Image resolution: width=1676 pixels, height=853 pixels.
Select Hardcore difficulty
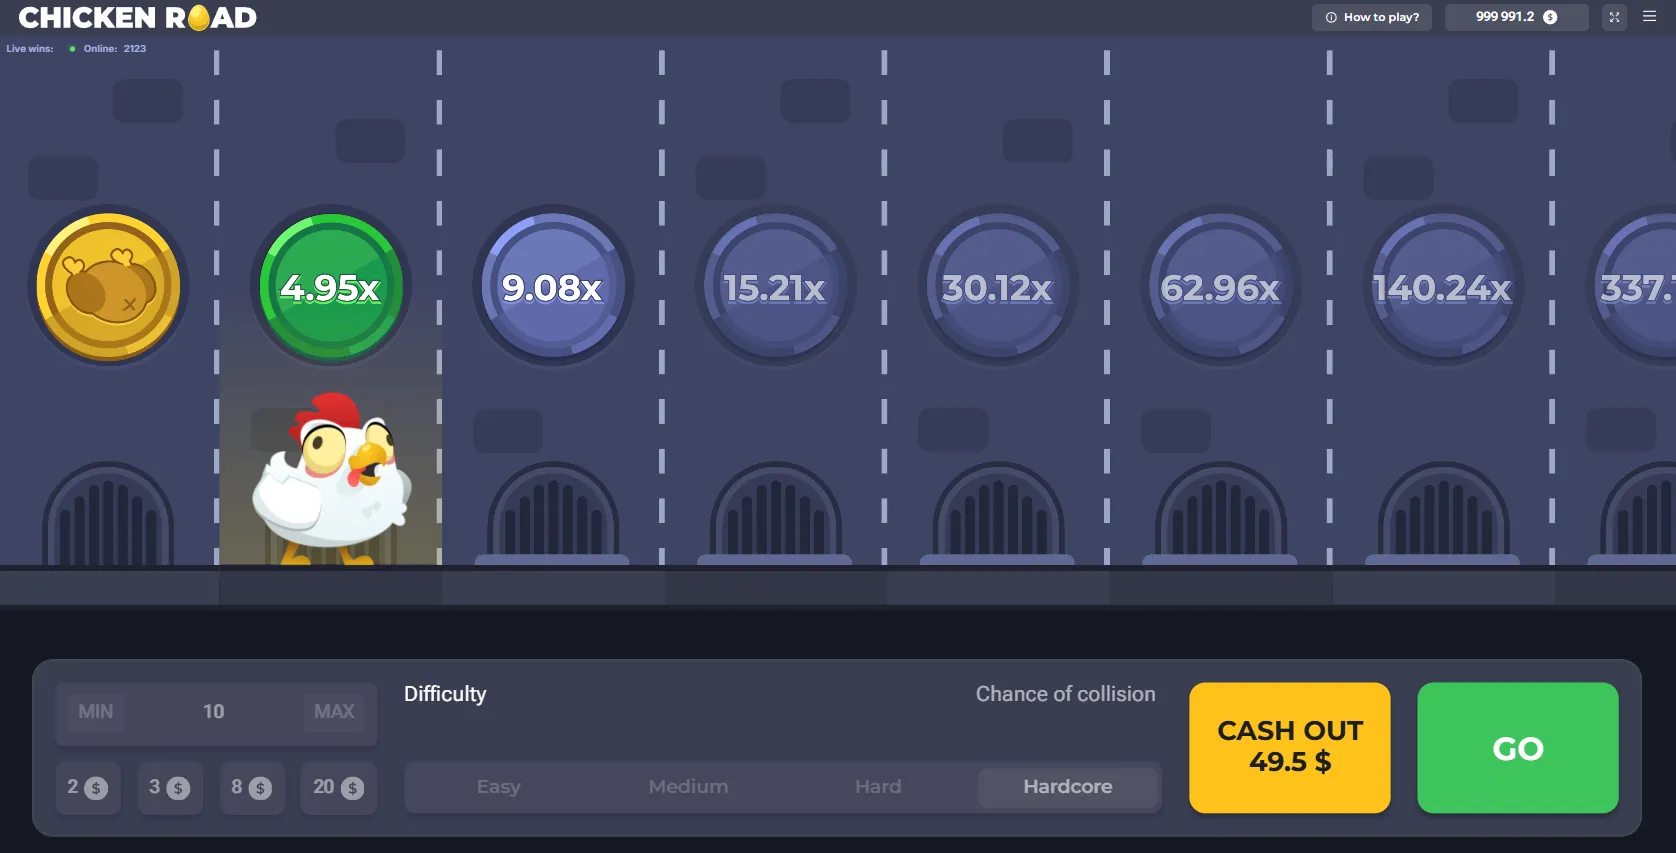(1068, 787)
